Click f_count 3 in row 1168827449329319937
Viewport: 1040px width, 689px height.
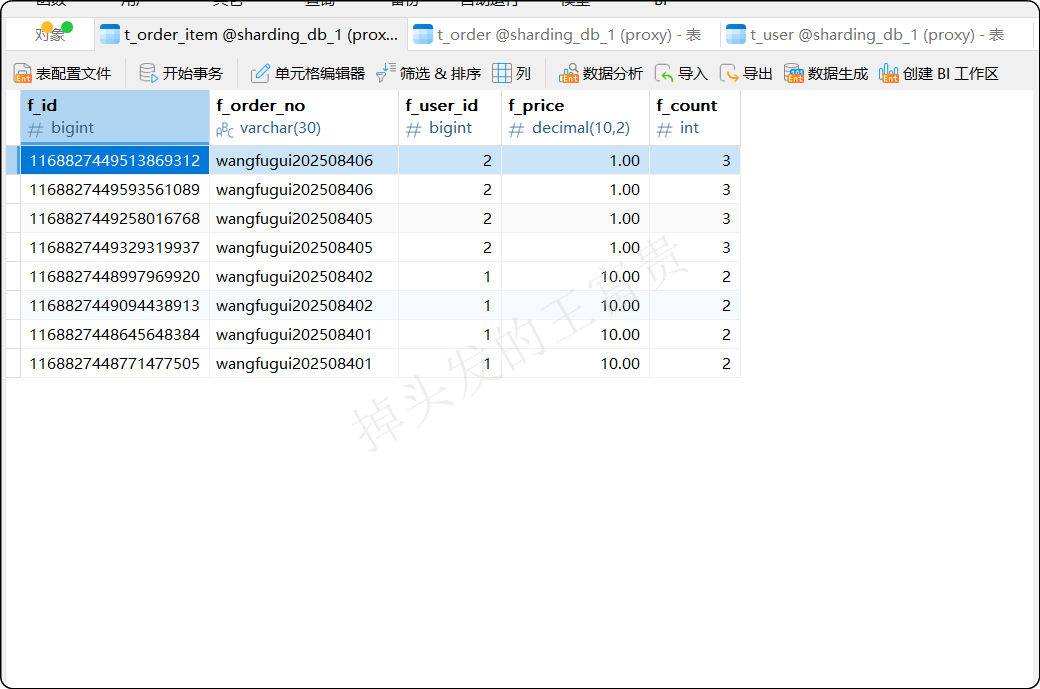[694, 247]
